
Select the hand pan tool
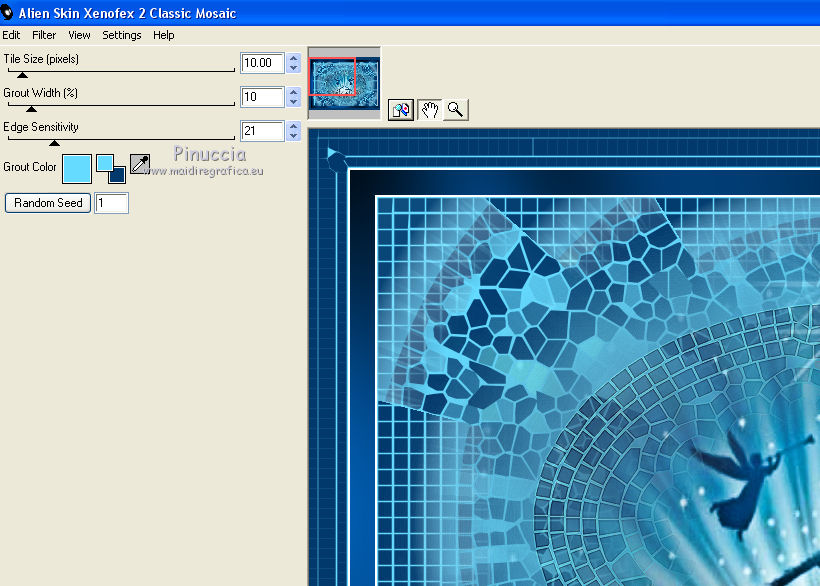[x=430, y=110]
